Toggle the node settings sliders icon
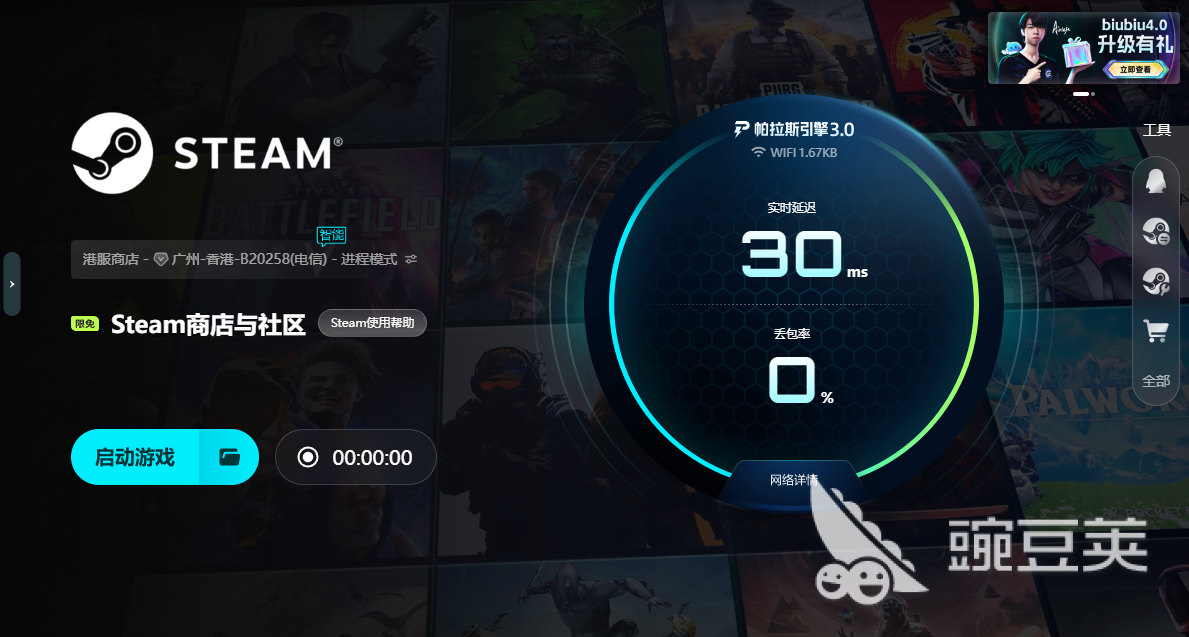The height and width of the screenshot is (637, 1189). coord(411,259)
